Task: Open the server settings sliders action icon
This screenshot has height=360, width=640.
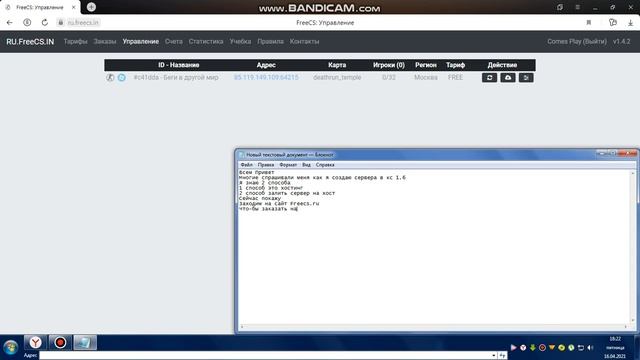Action: click(526, 78)
